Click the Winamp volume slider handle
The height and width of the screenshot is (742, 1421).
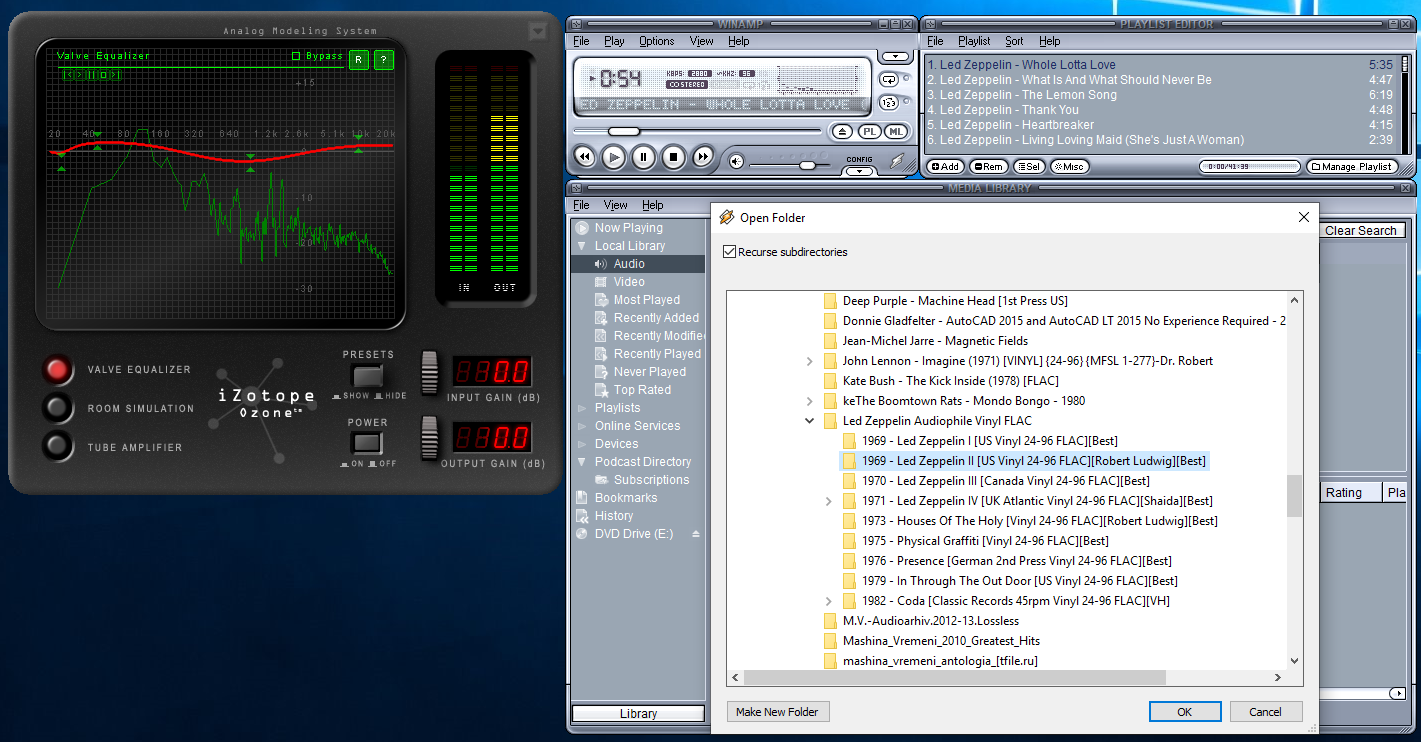tap(807, 165)
